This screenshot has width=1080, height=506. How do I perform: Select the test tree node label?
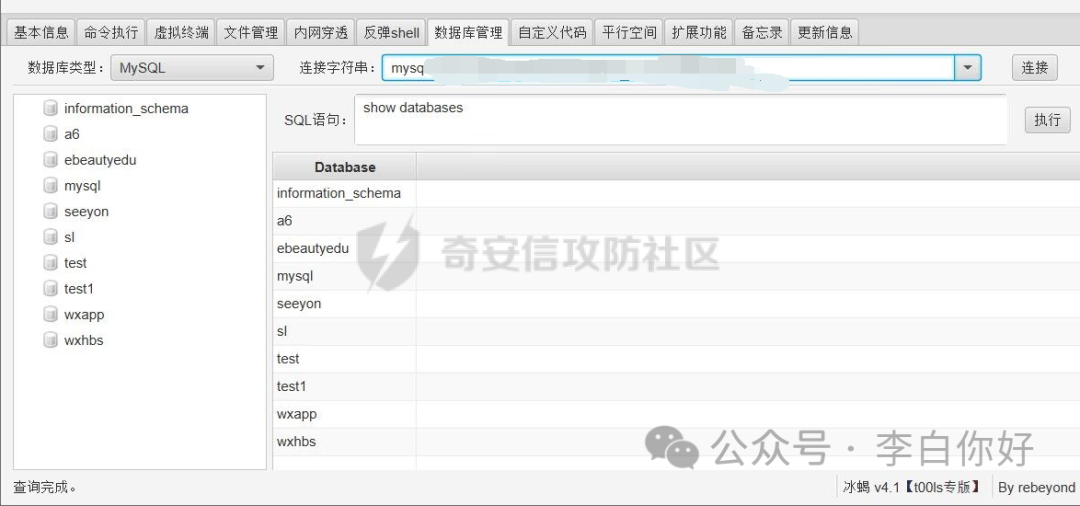click(x=75, y=263)
